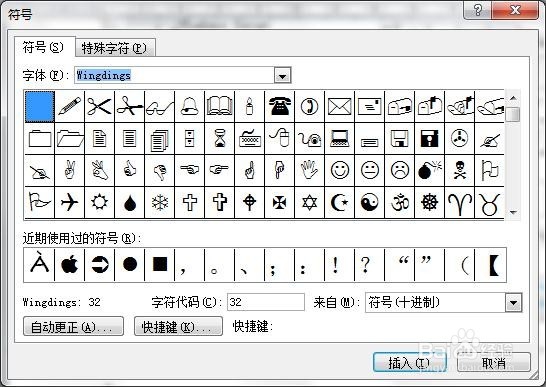Select the open book symbol
Viewport: 546px width, 387px height.
point(219,106)
